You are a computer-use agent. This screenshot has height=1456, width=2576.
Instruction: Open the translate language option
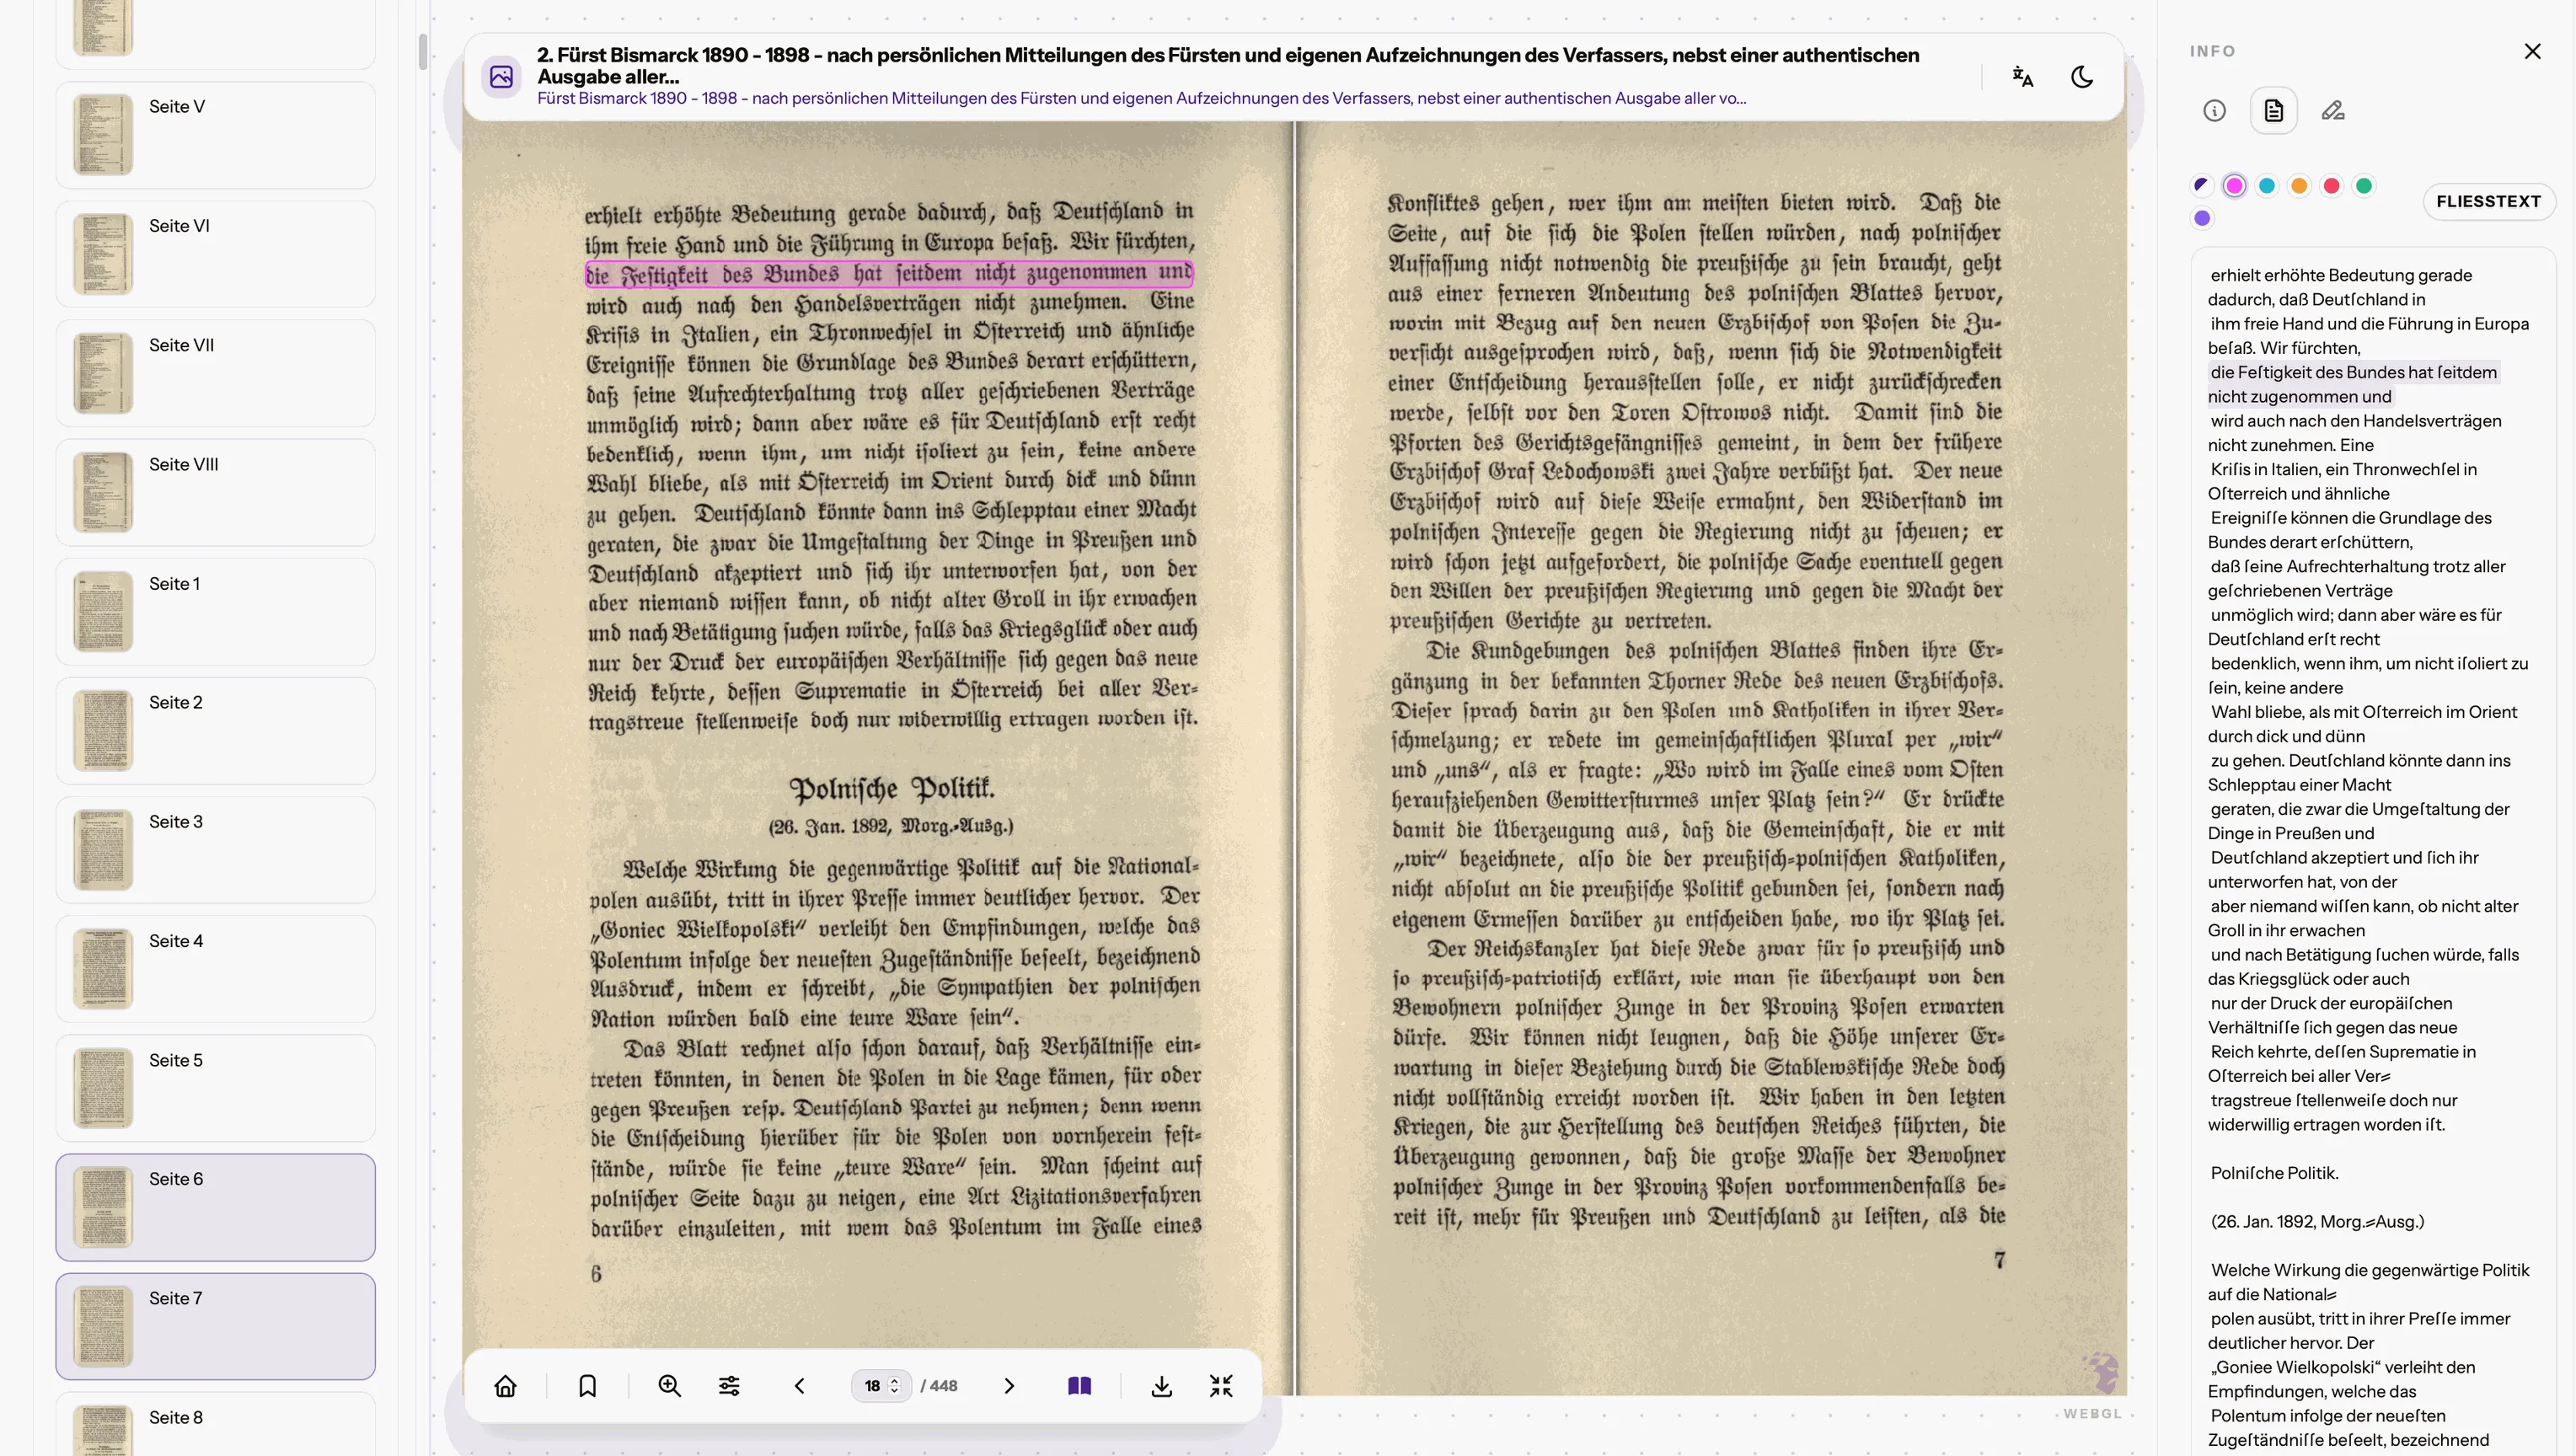click(x=2022, y=77)
